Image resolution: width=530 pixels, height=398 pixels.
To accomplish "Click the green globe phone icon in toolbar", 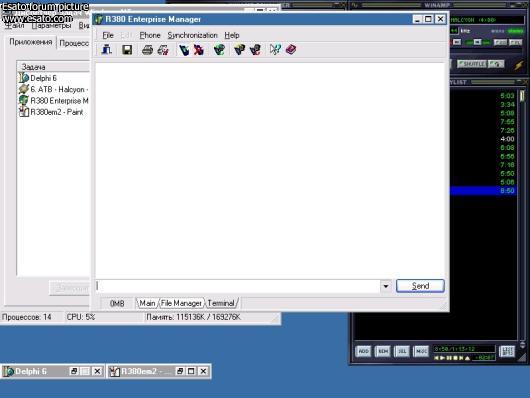I will click(x=219, y=50).
